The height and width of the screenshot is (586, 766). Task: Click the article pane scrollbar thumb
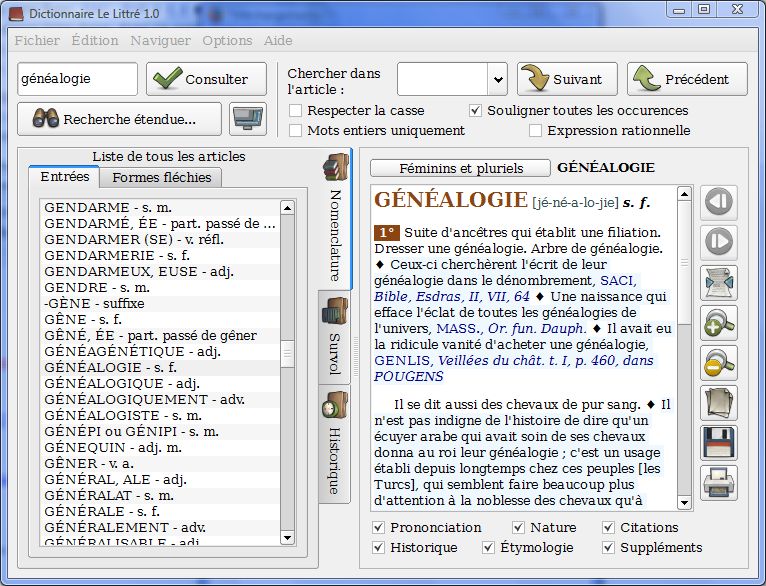coord(684,262)
